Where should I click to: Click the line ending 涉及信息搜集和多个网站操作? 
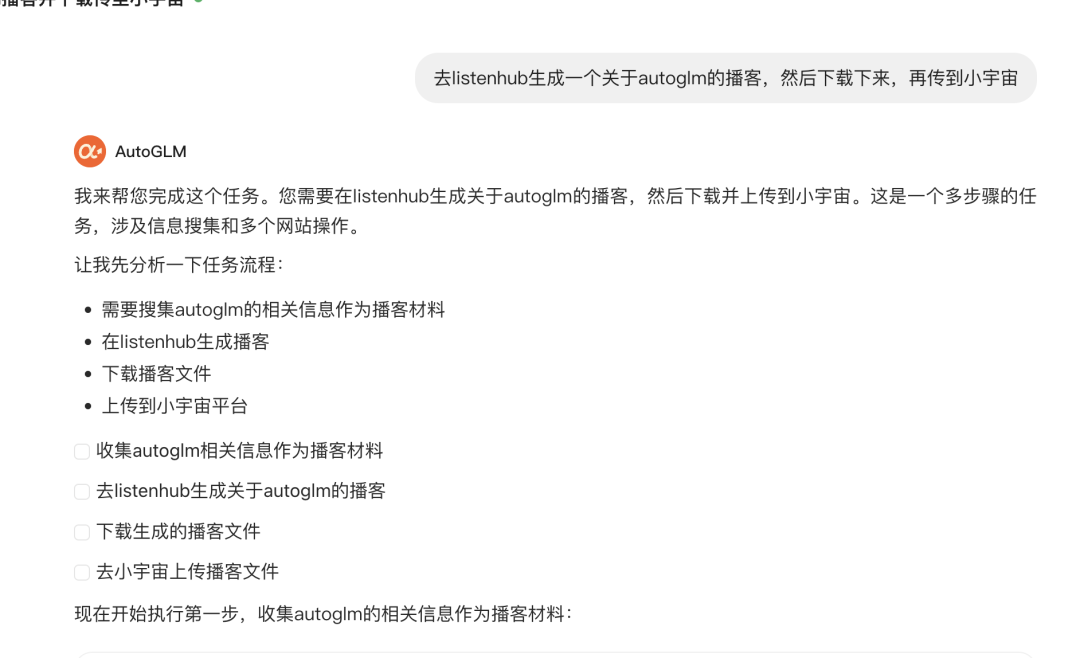(x=219, y=226)
